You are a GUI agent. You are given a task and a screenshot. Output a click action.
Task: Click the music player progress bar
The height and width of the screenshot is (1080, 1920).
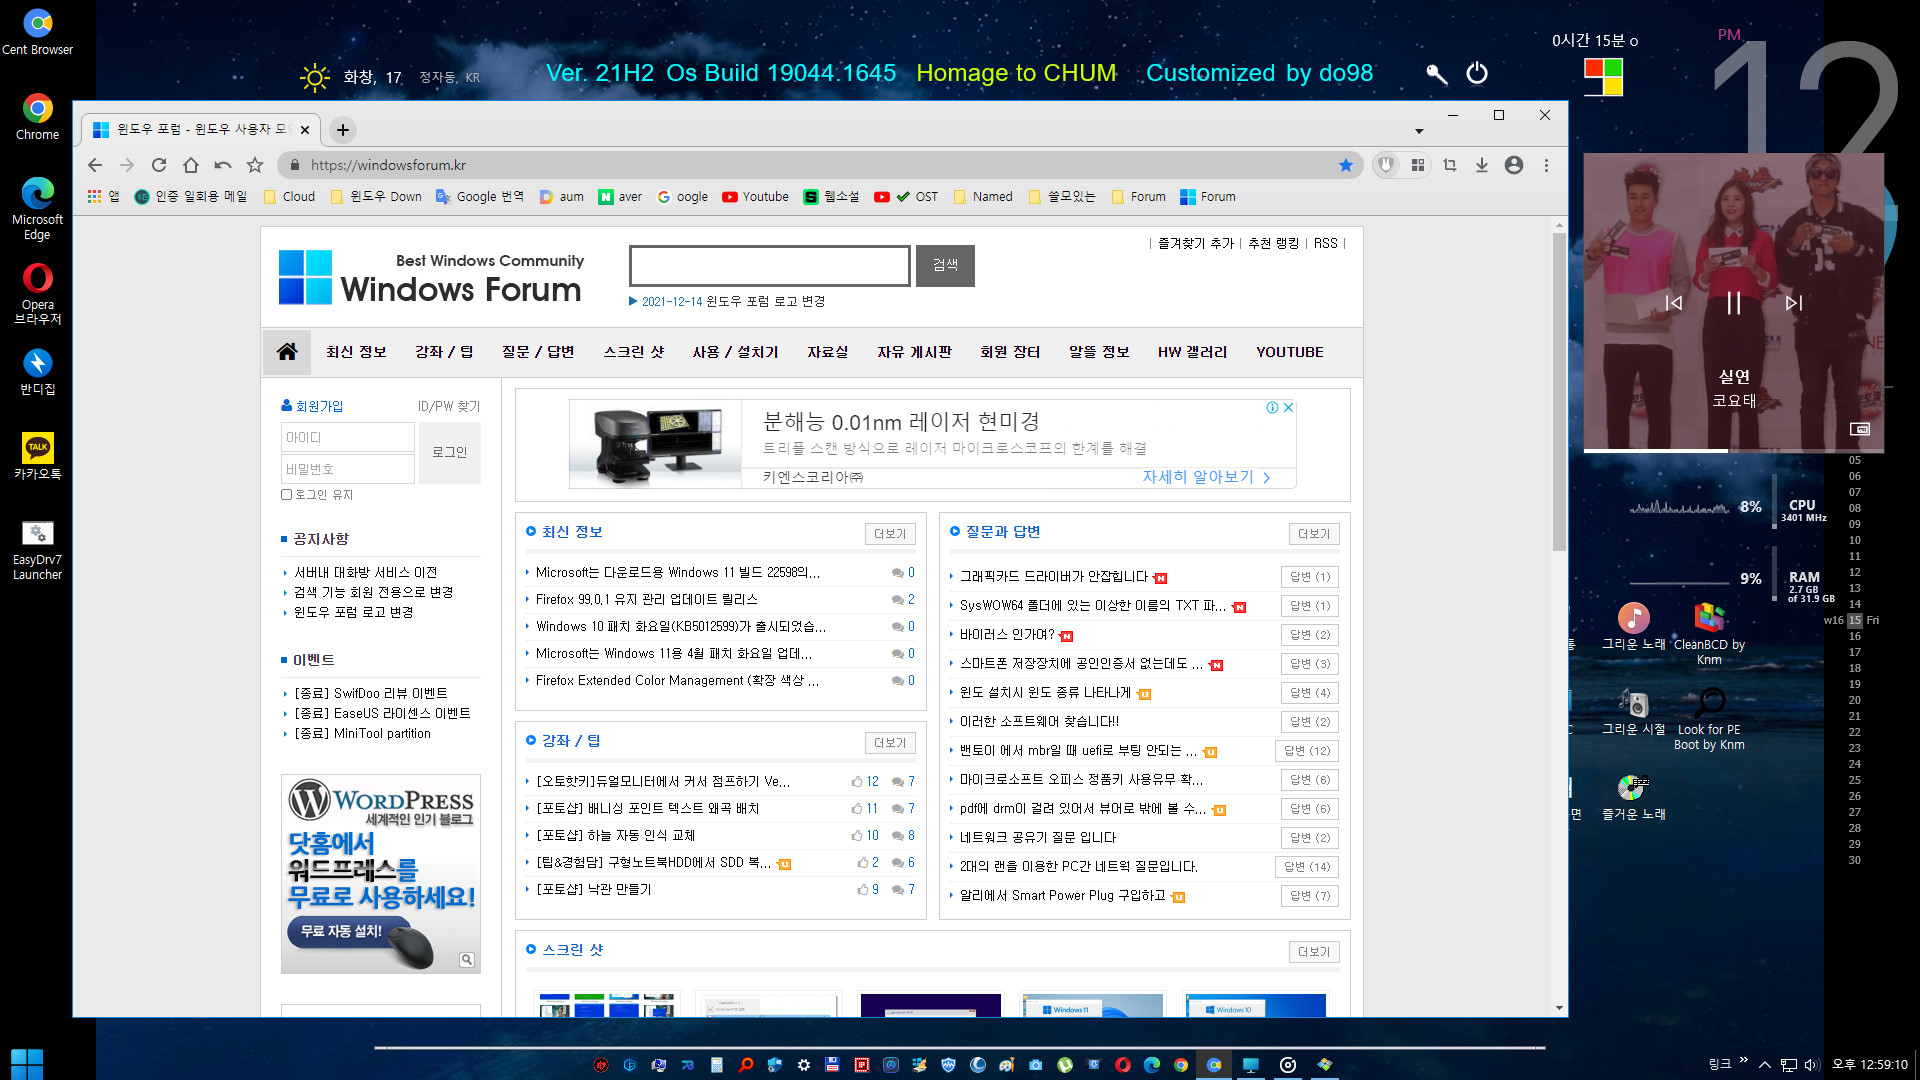(1734, 451)
